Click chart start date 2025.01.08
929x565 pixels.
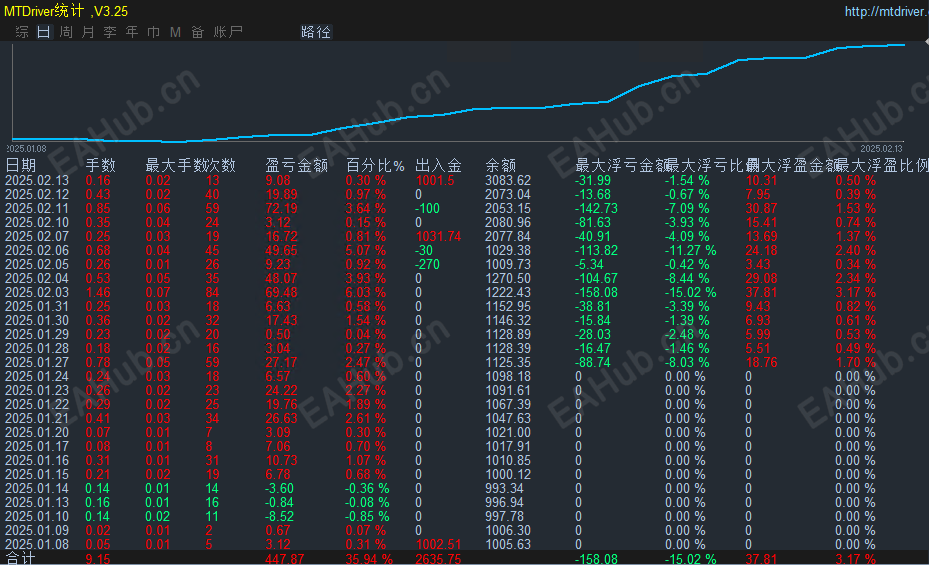pos(26,149)
